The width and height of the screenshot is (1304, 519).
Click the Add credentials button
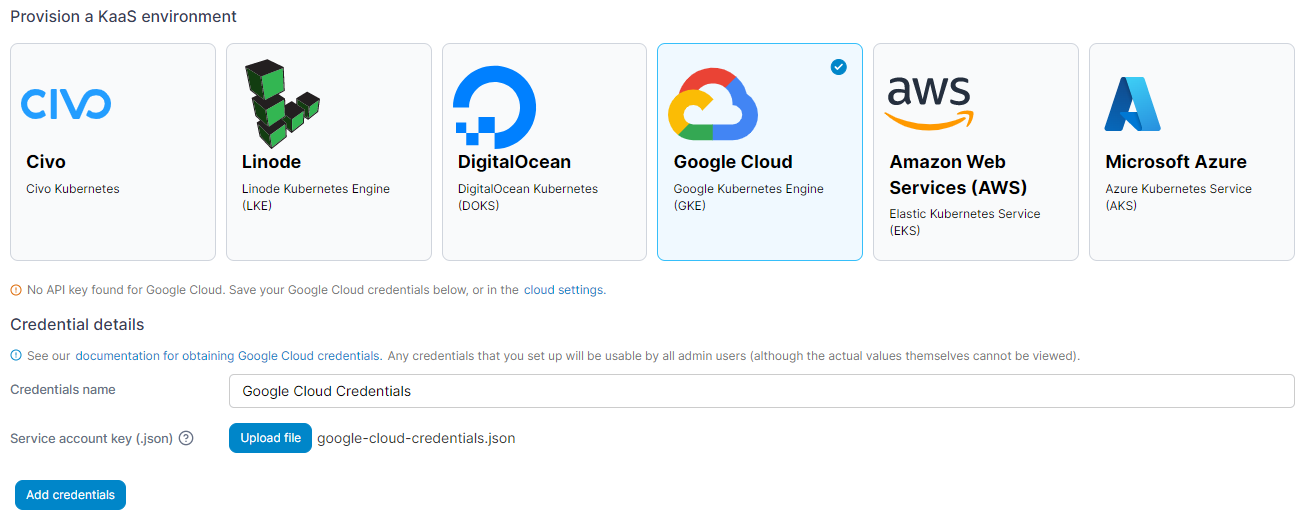70,495
